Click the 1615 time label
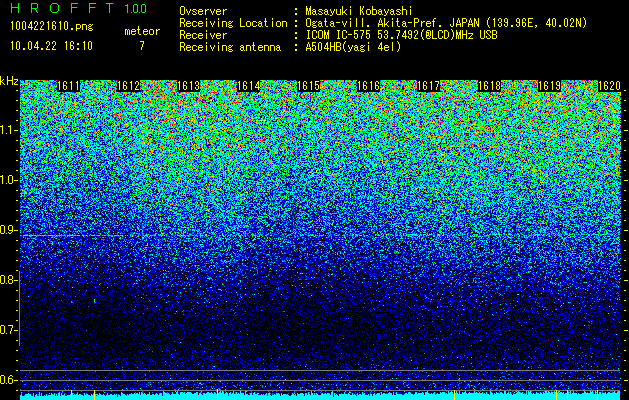 pyautogui.click(x=308, y=86)
